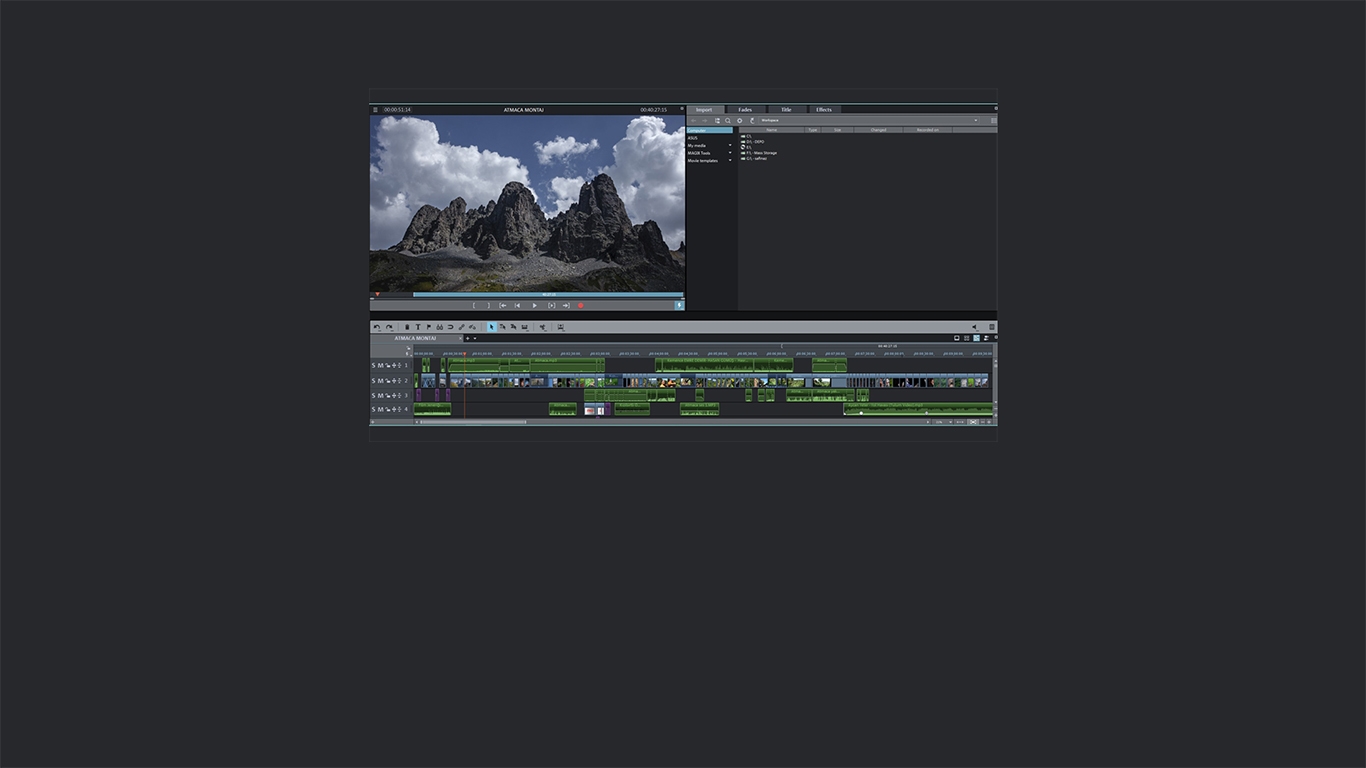This screenshot has height=768, width=1366.
Task: Solo track 4
Action: coord(373,410)
